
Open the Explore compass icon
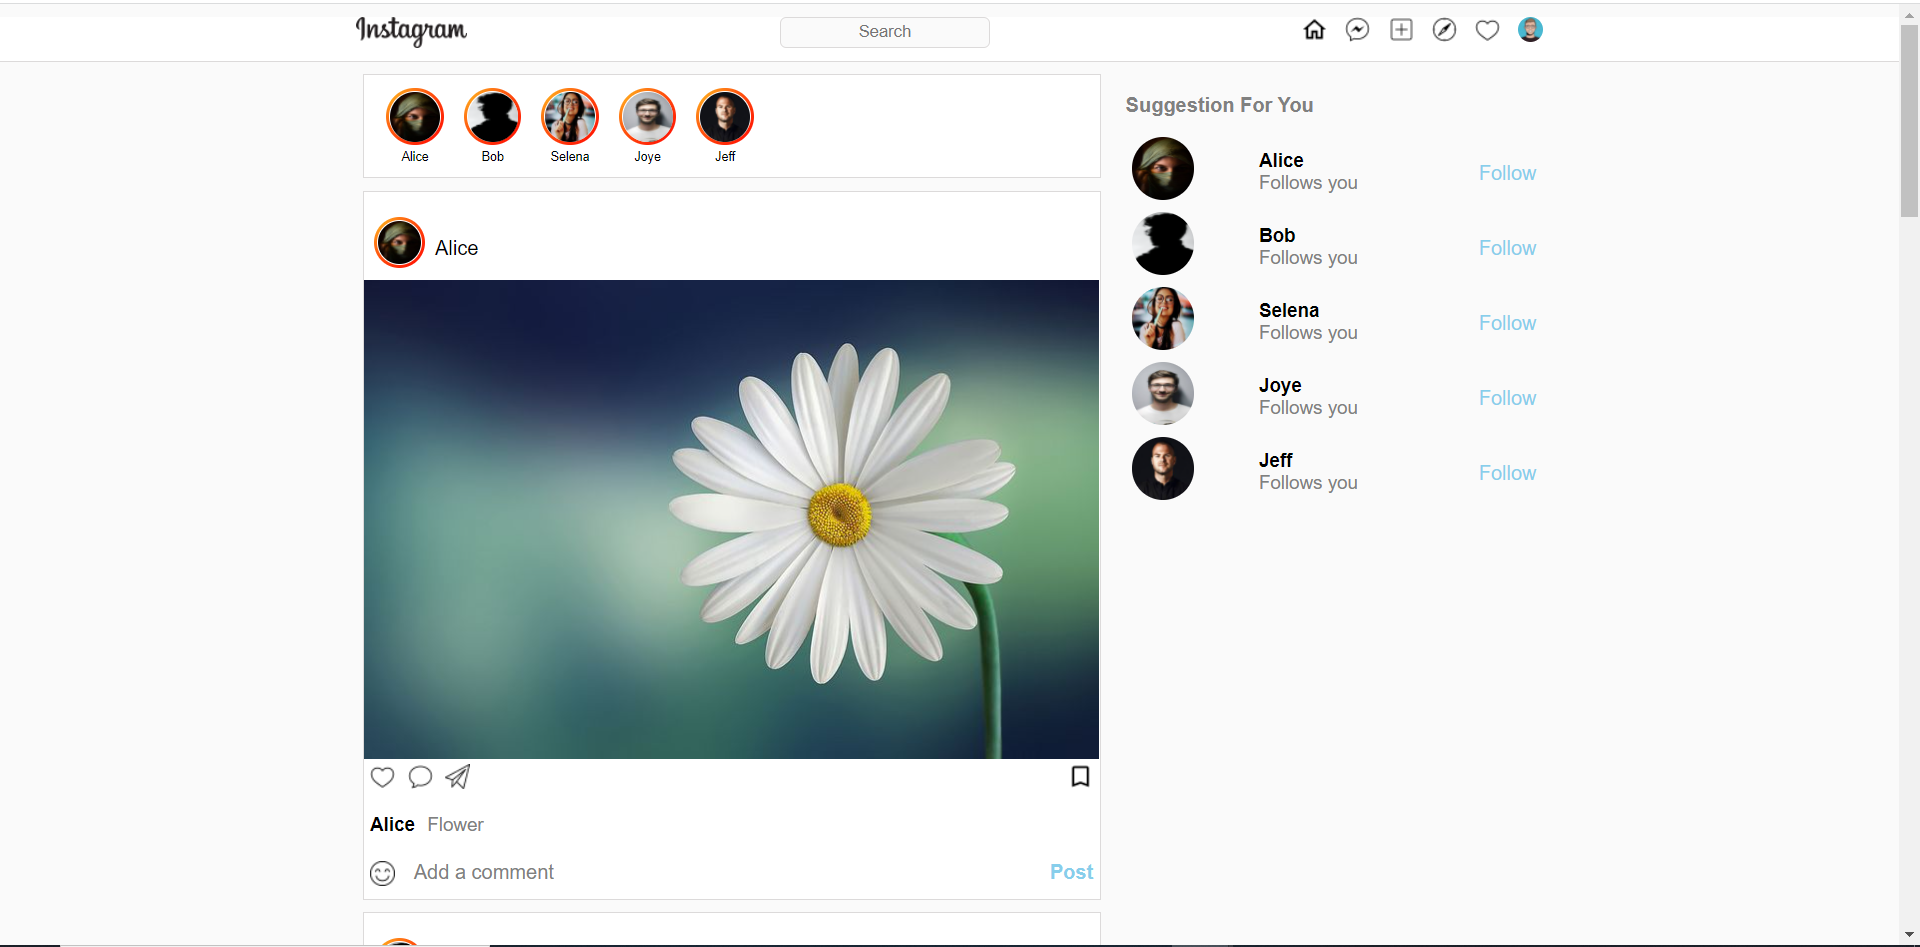coord(1444,30)
